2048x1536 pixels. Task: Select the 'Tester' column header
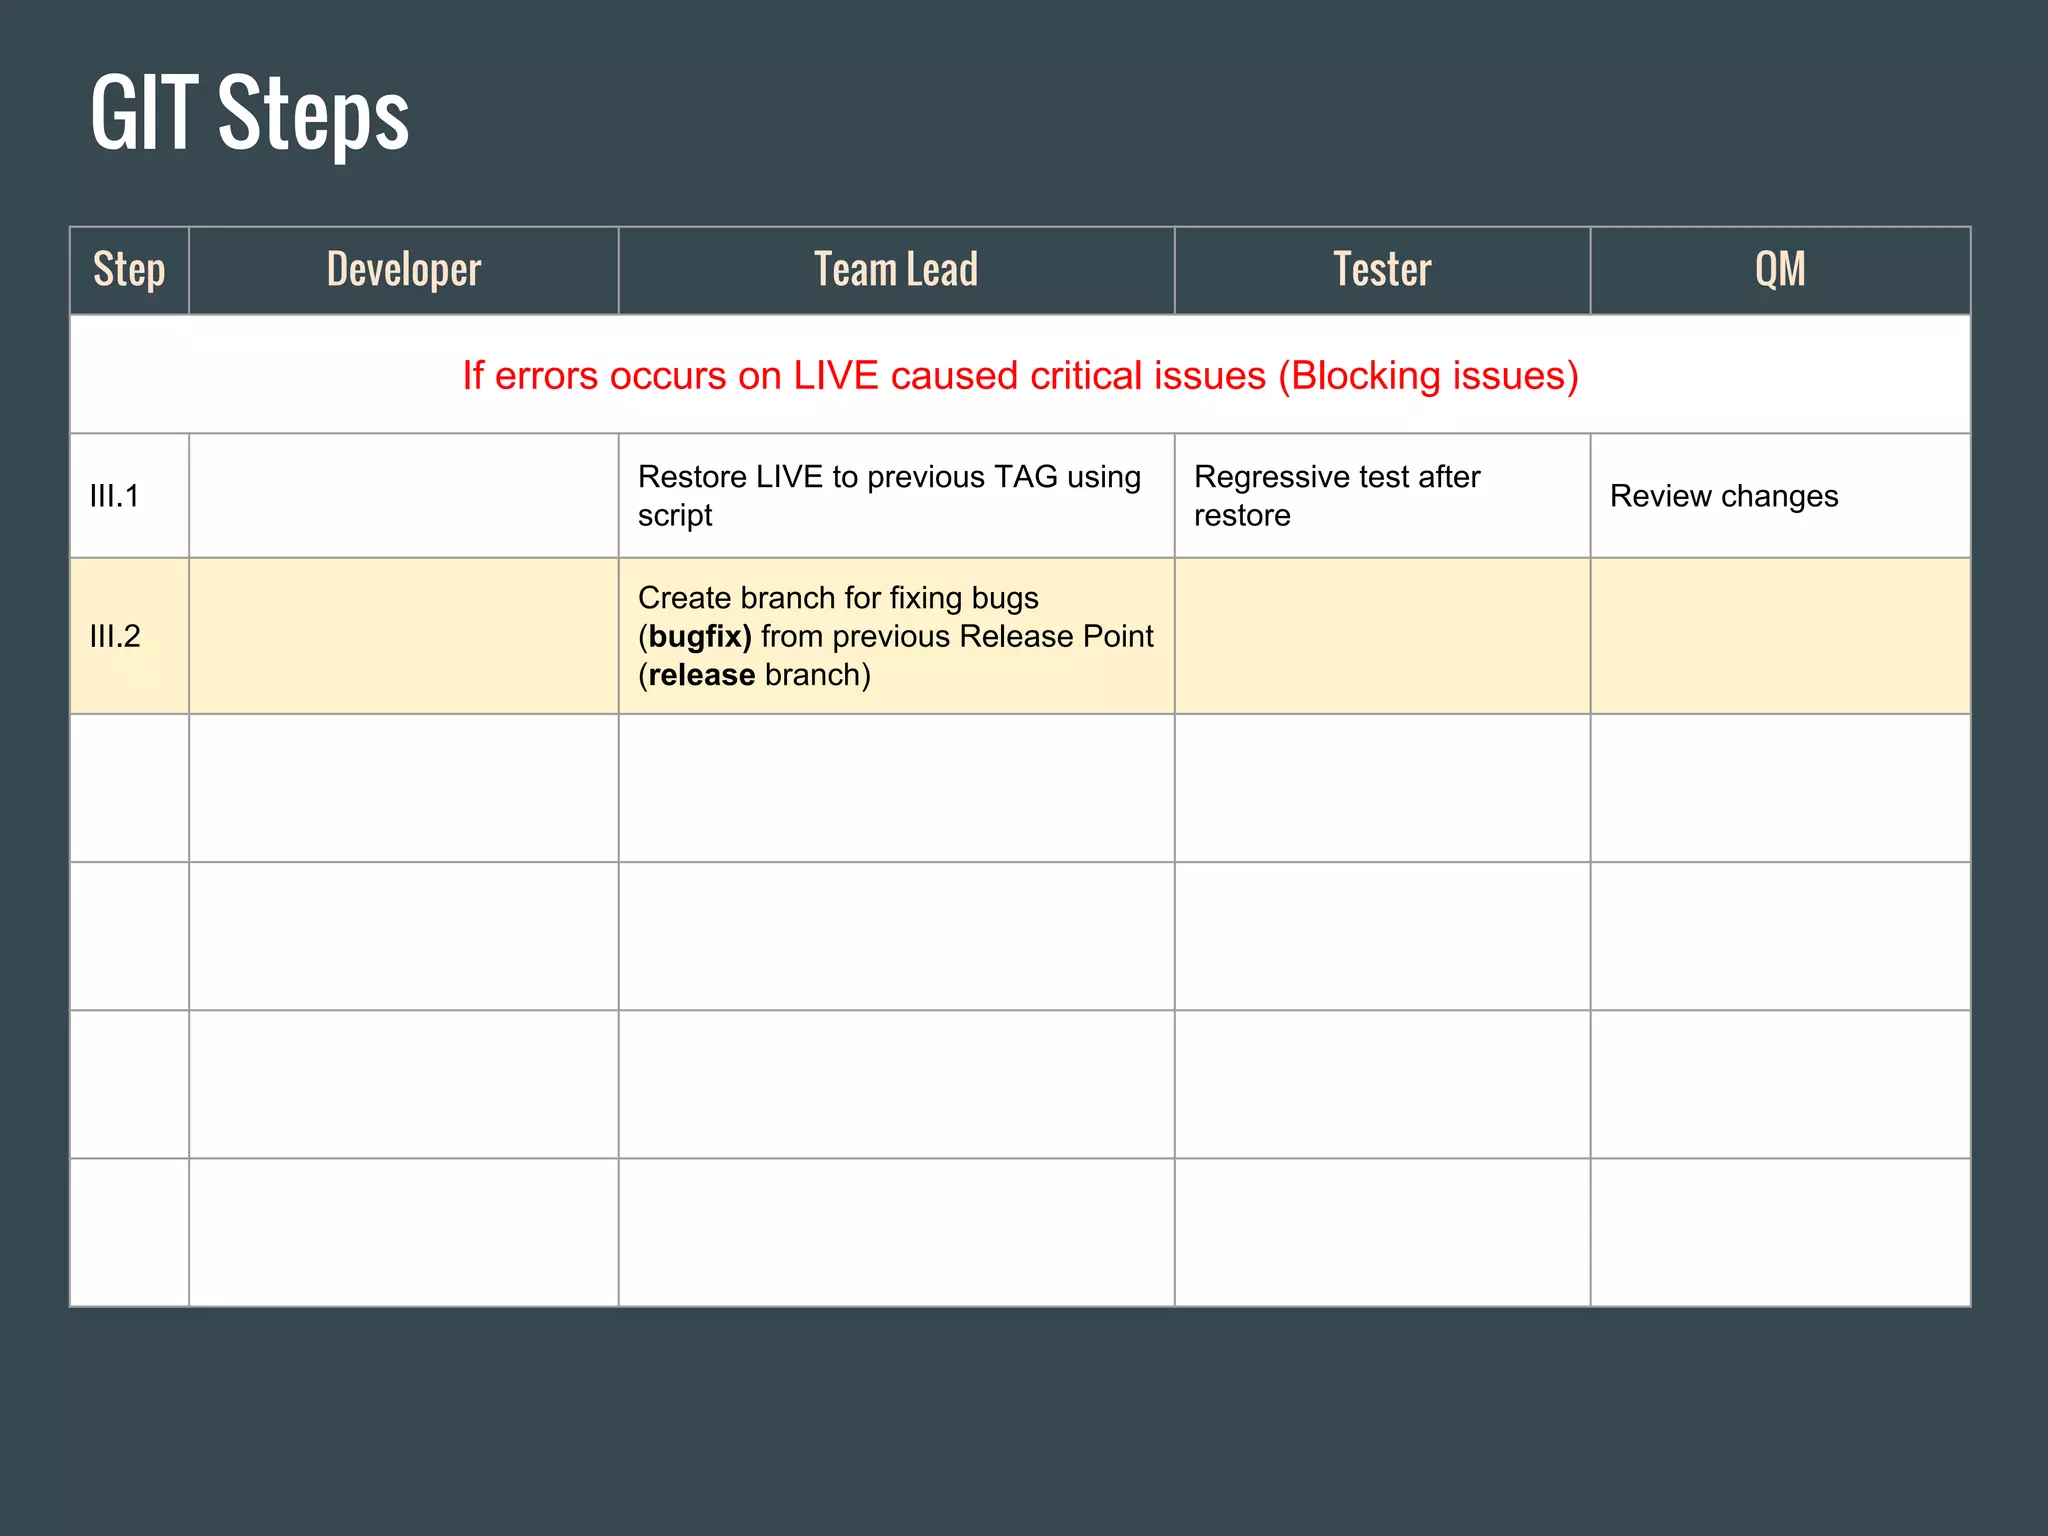click(x=1382, y=270)
